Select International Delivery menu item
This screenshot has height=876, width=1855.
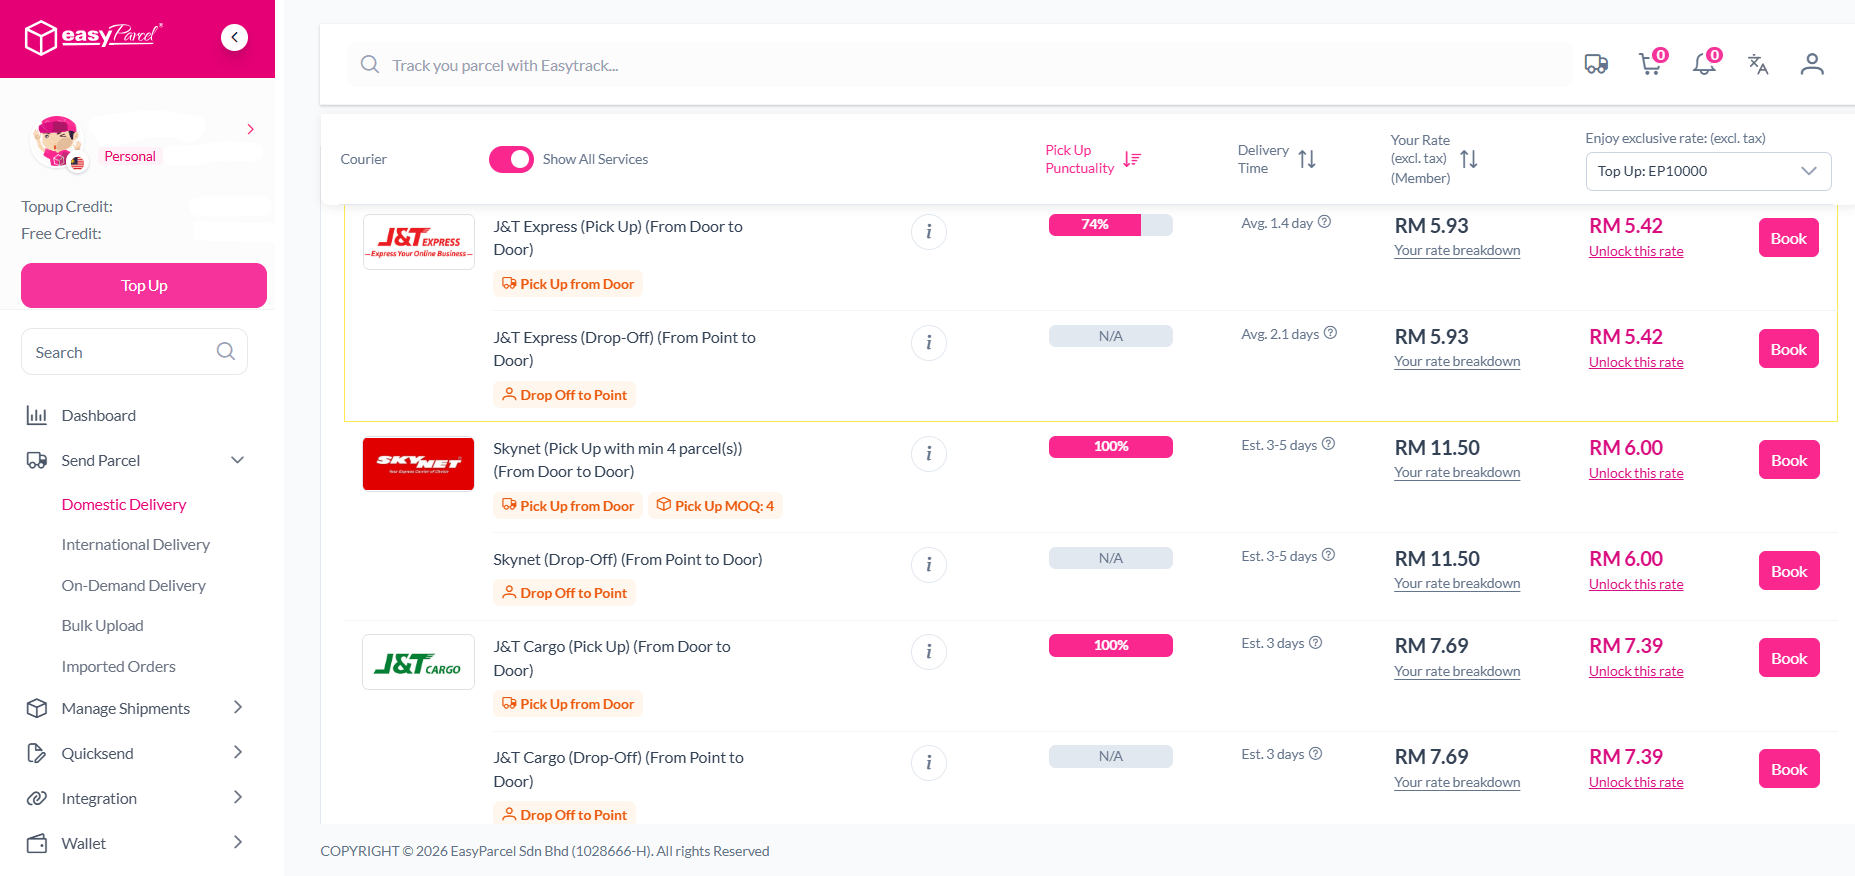[x=136, y=544]
